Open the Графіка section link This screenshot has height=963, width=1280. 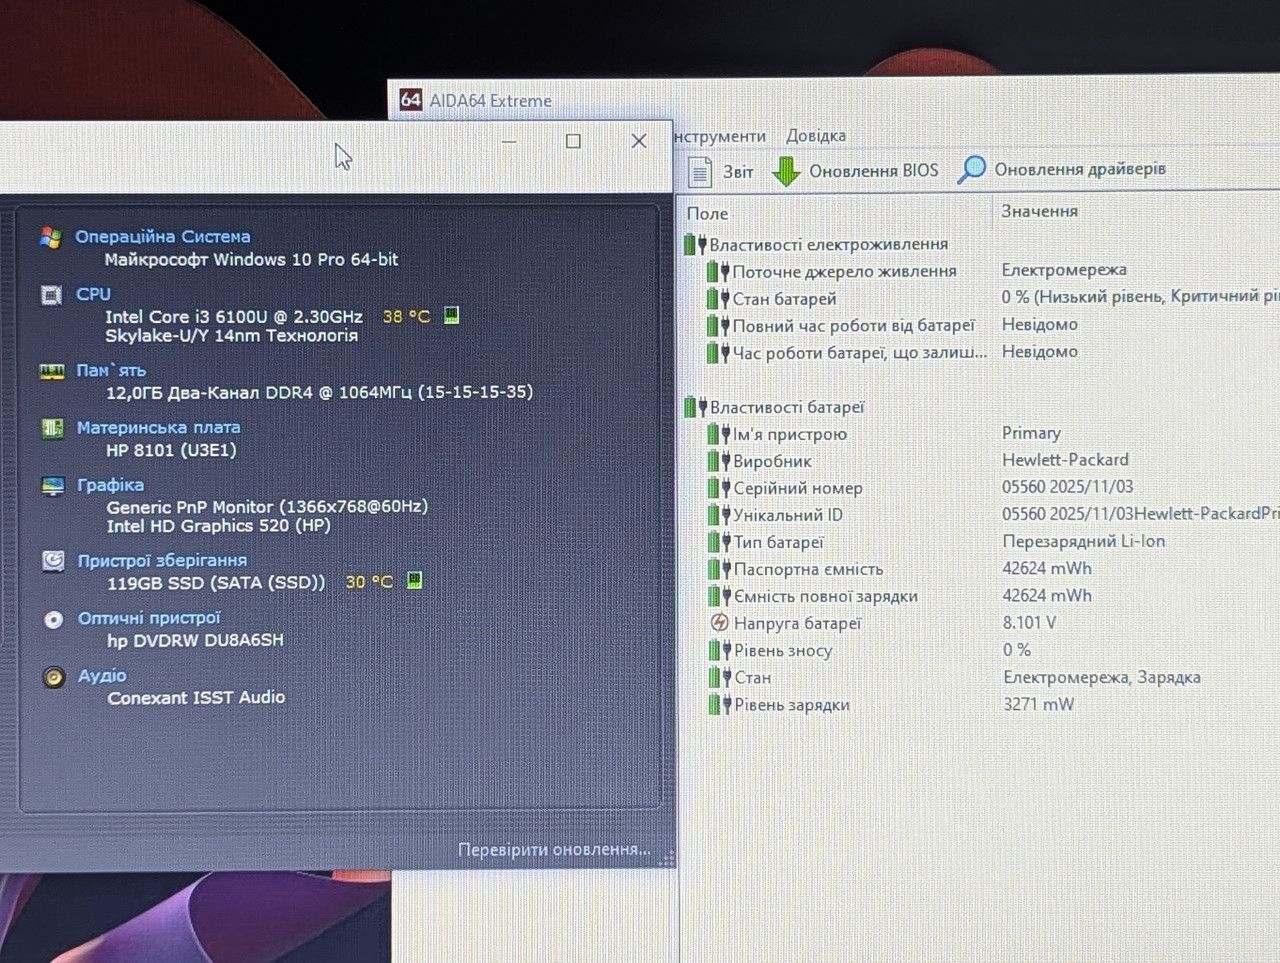tap(110, 485)
